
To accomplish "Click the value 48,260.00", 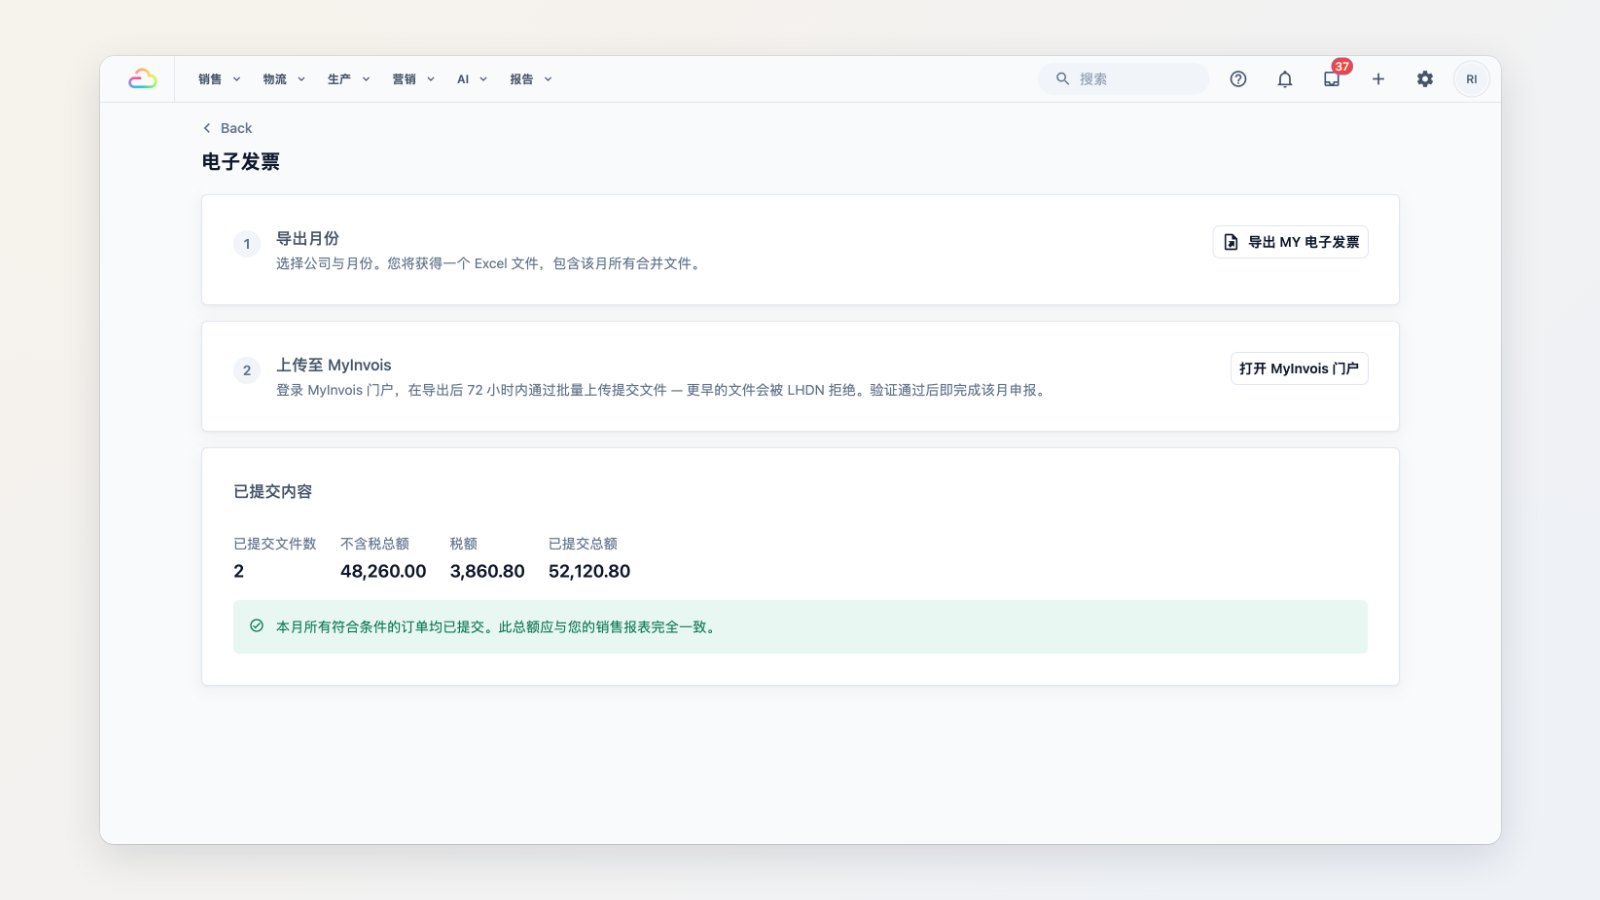I will [x=383, y=571].
